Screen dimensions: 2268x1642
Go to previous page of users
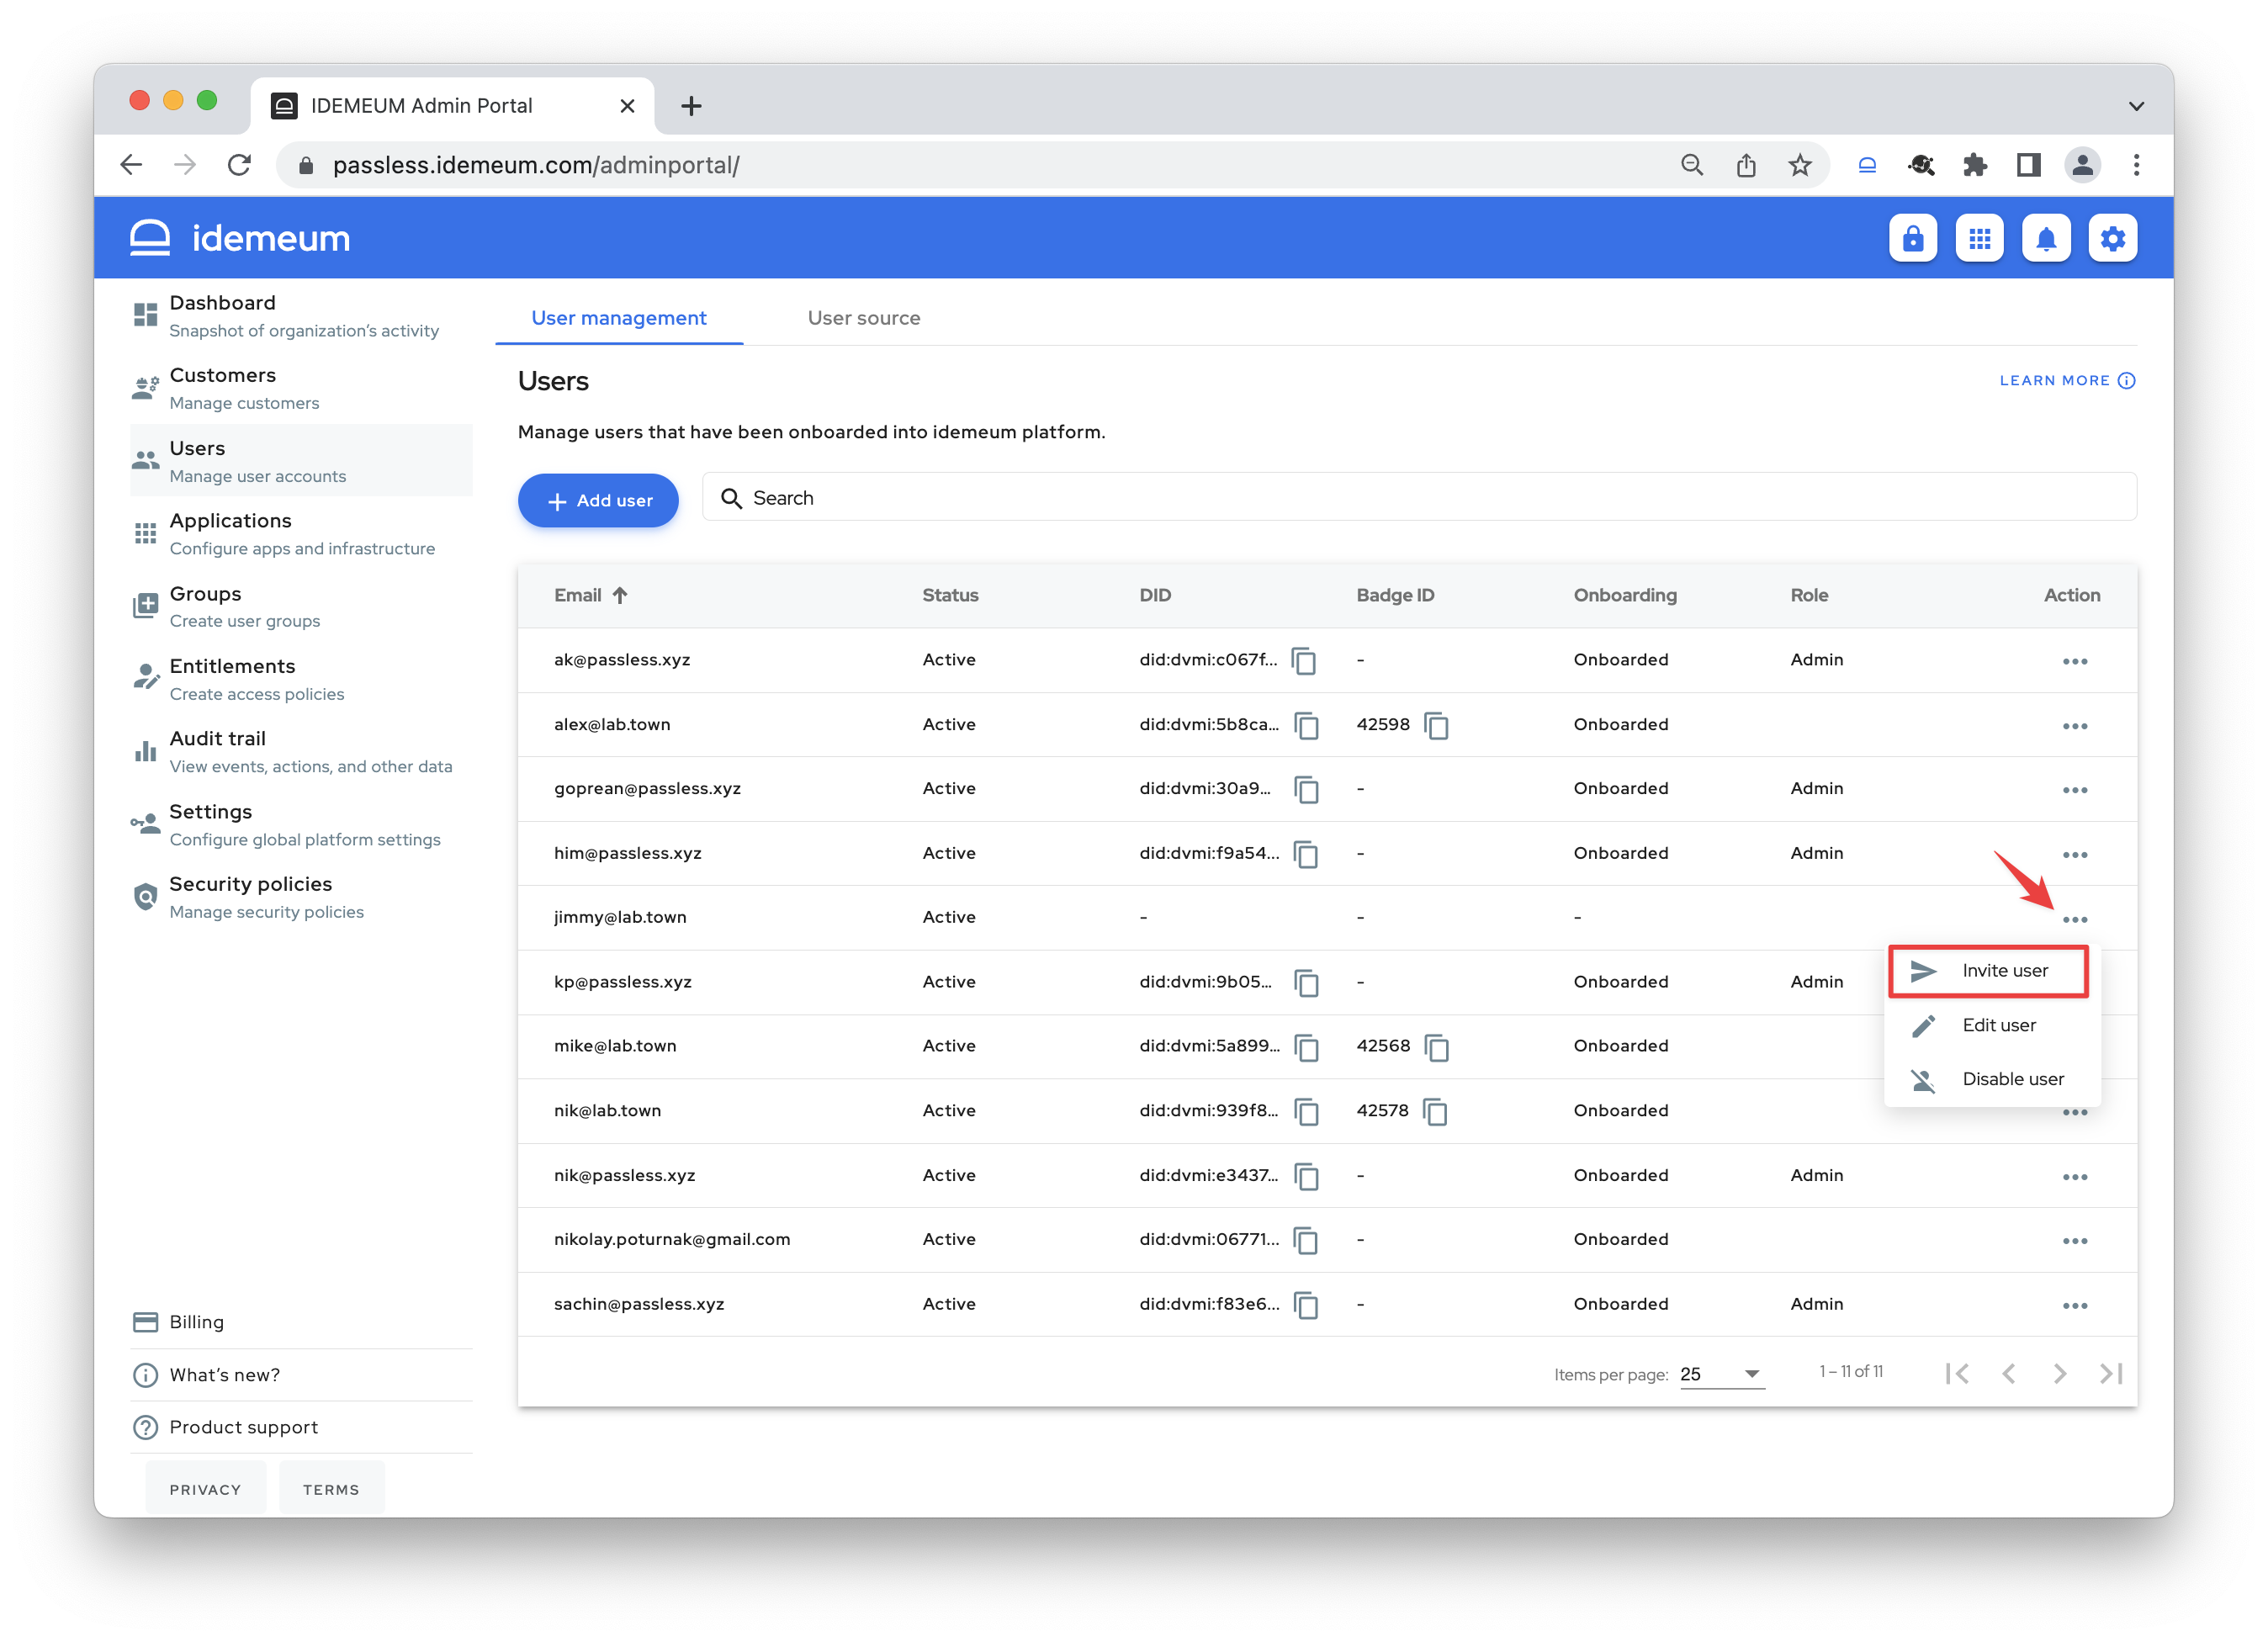point(2008,1373)
